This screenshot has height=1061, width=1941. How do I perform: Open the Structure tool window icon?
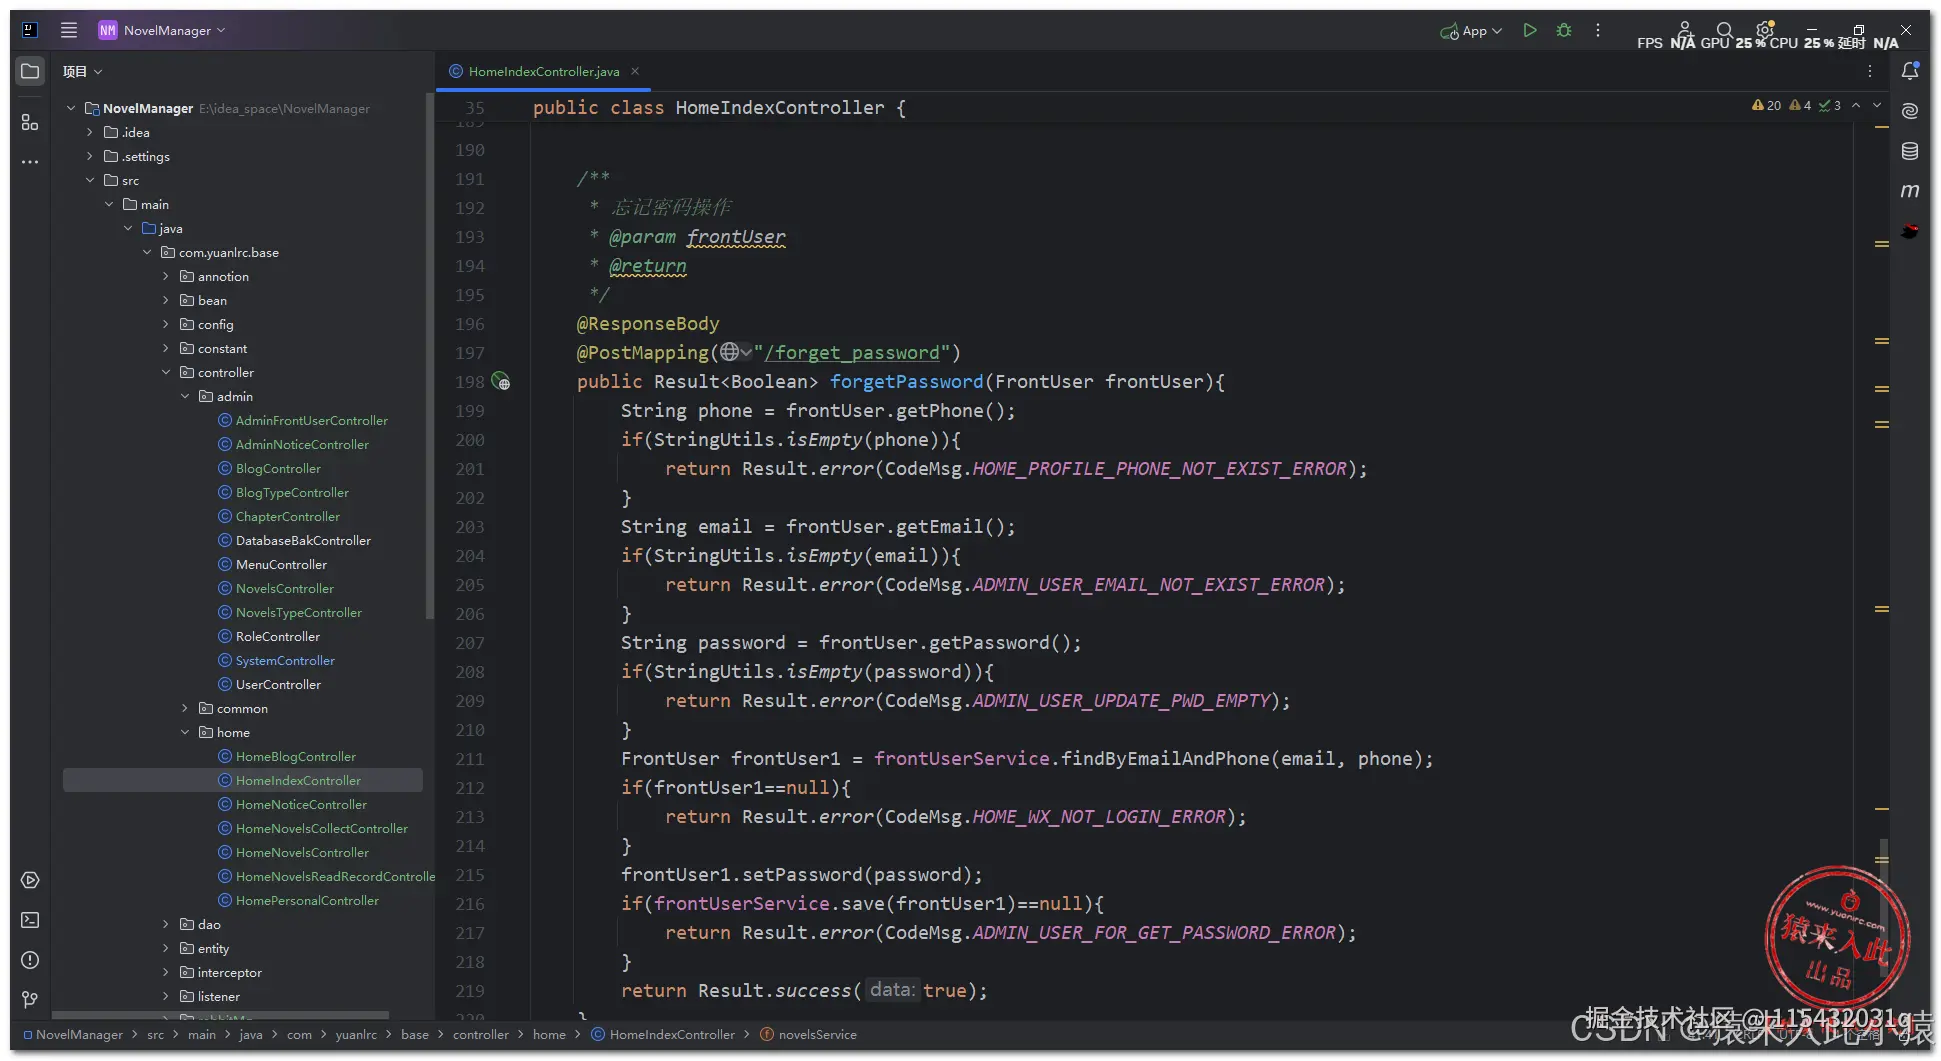pos(30,122)
